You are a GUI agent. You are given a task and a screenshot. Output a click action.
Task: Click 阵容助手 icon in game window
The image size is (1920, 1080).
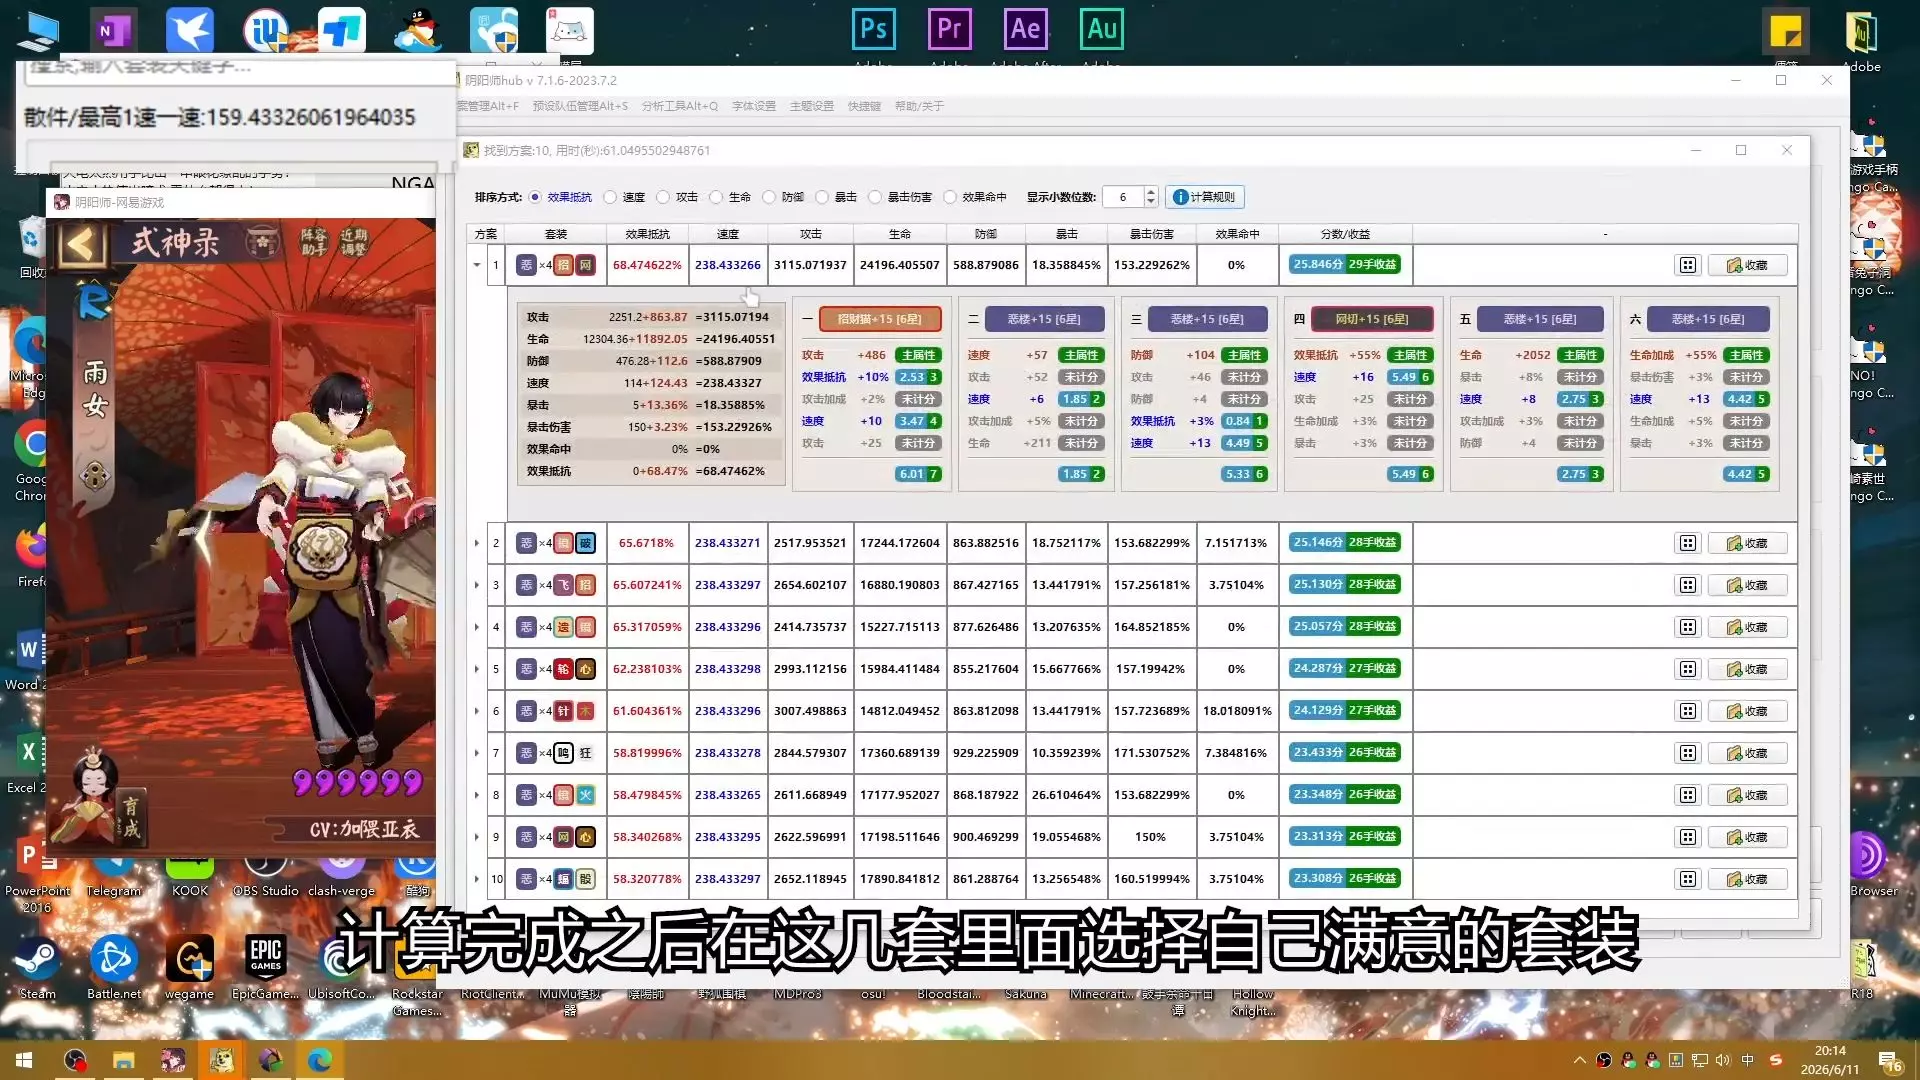[314, 242]
